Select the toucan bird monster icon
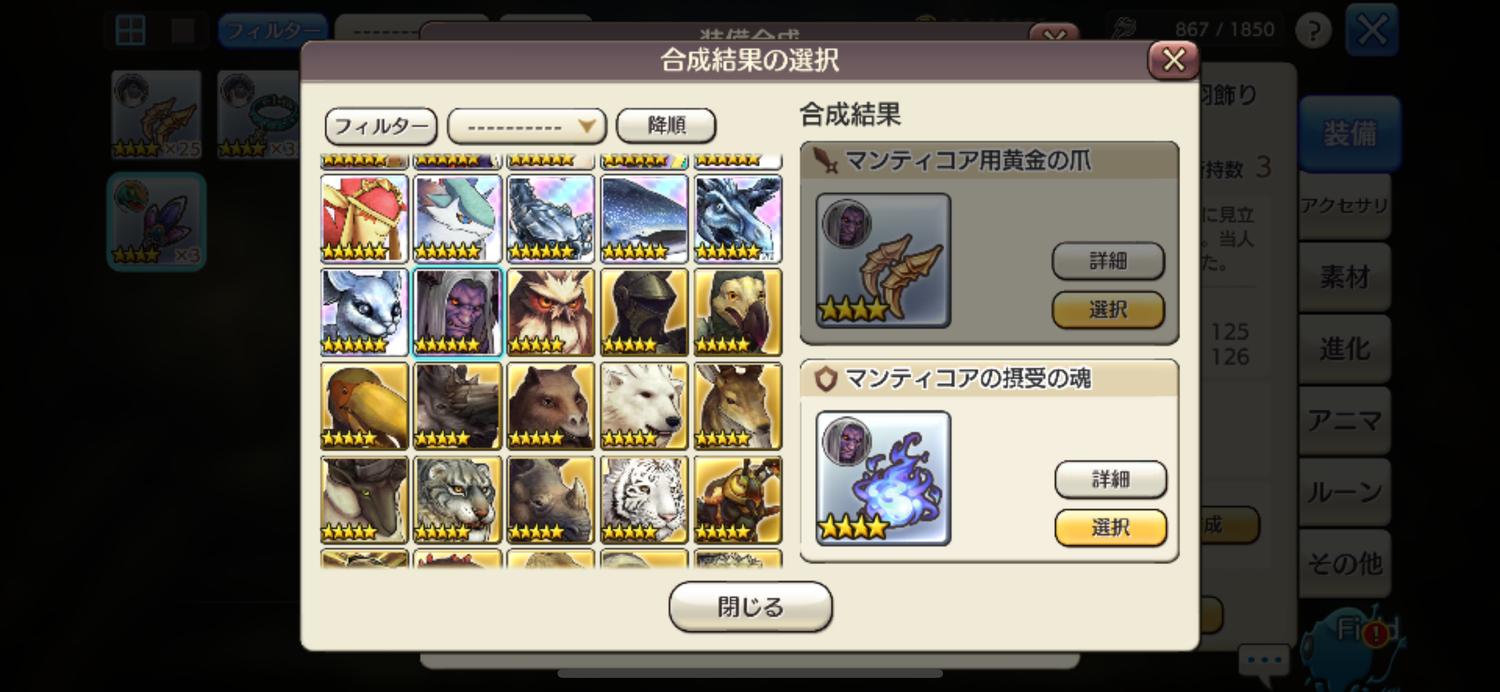This screenshot has height=692, width=1500. 364,405
